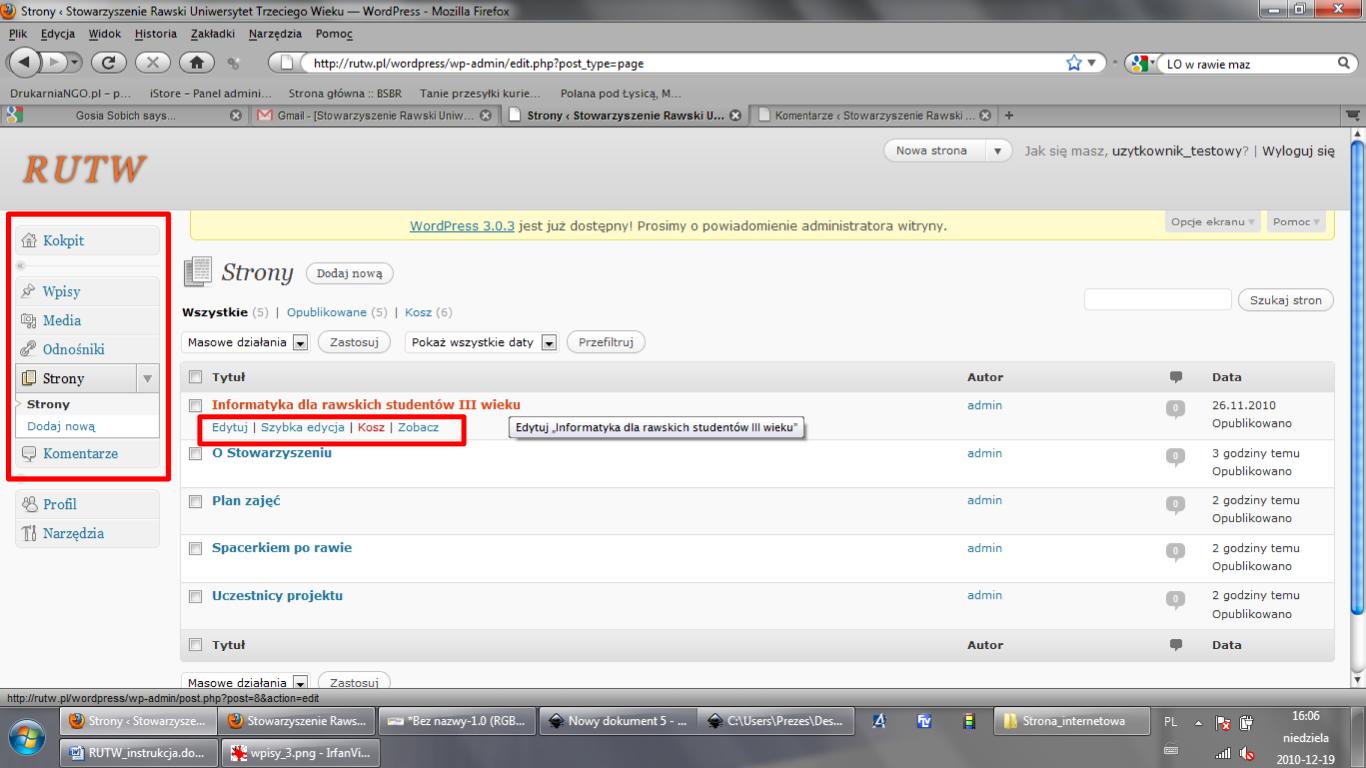Select the checkbox for Uczestnicy projektu
This screenshot has height=768, width=1366.
point(196,596)
